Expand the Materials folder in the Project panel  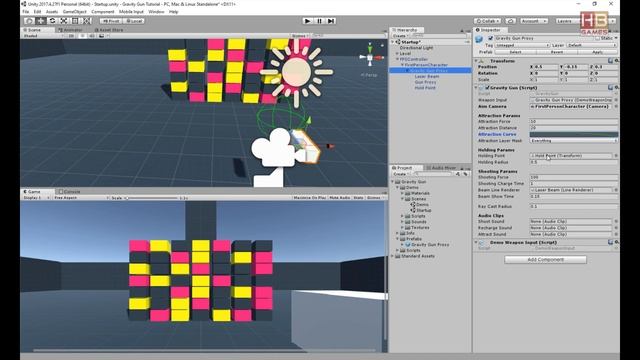pos(402,193)
